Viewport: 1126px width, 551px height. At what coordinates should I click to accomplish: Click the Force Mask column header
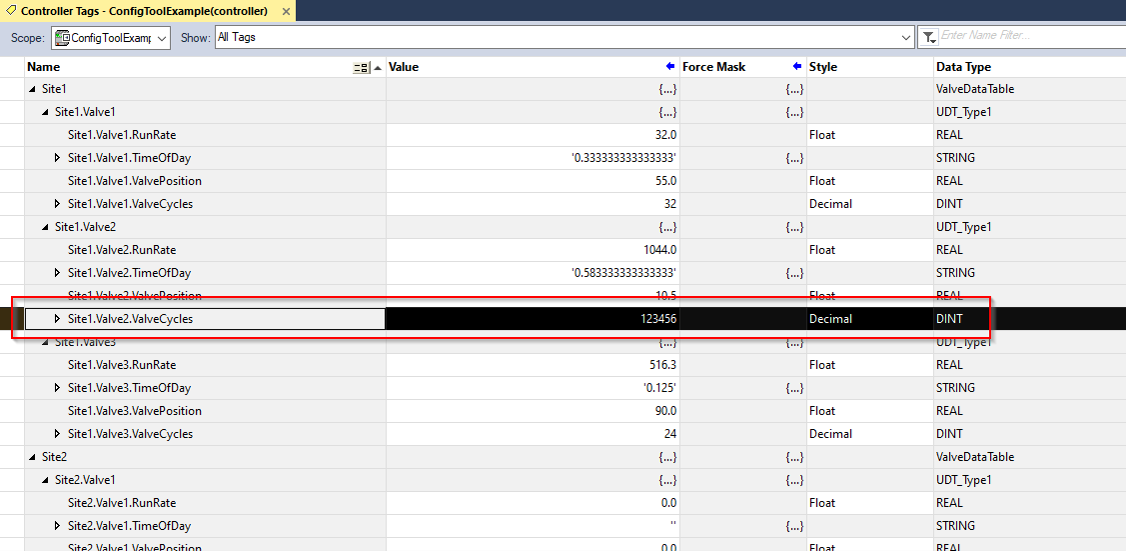[x=714, y=67]
